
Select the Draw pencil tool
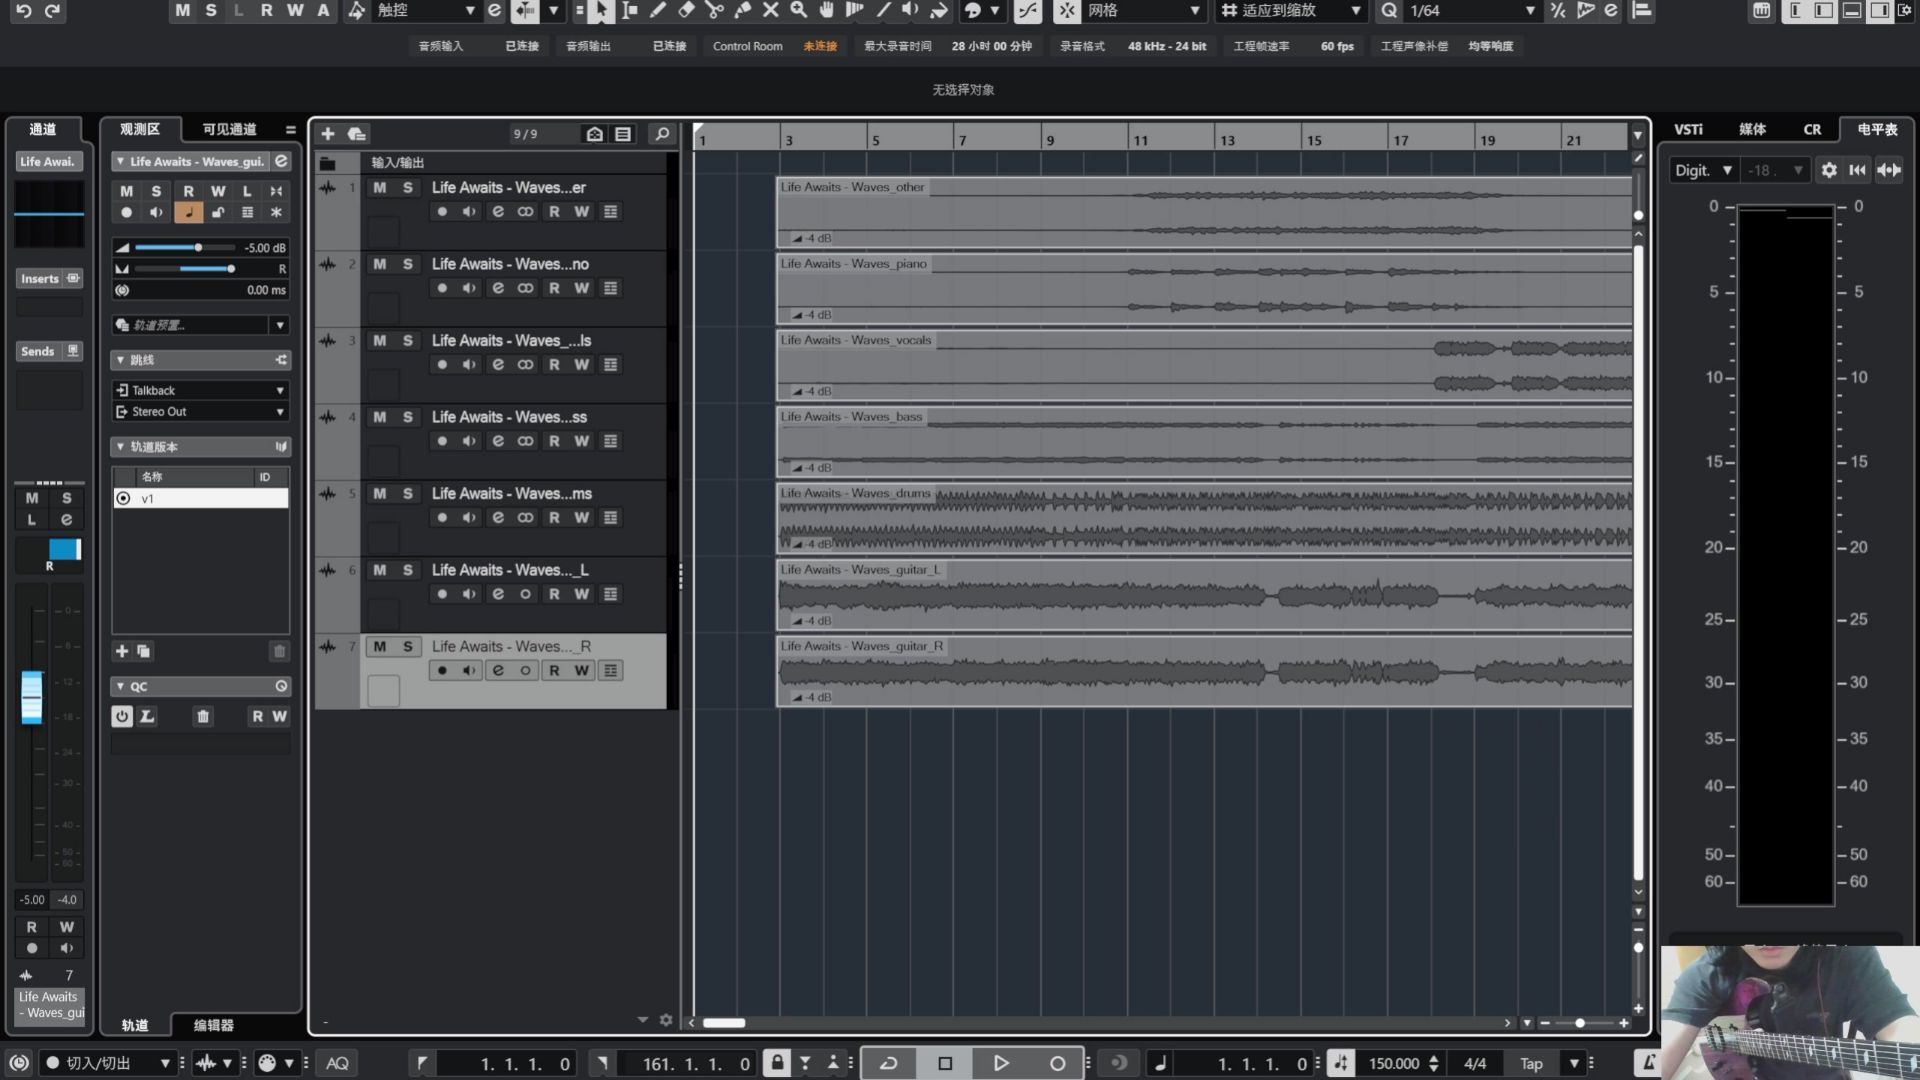coord(657,11)
